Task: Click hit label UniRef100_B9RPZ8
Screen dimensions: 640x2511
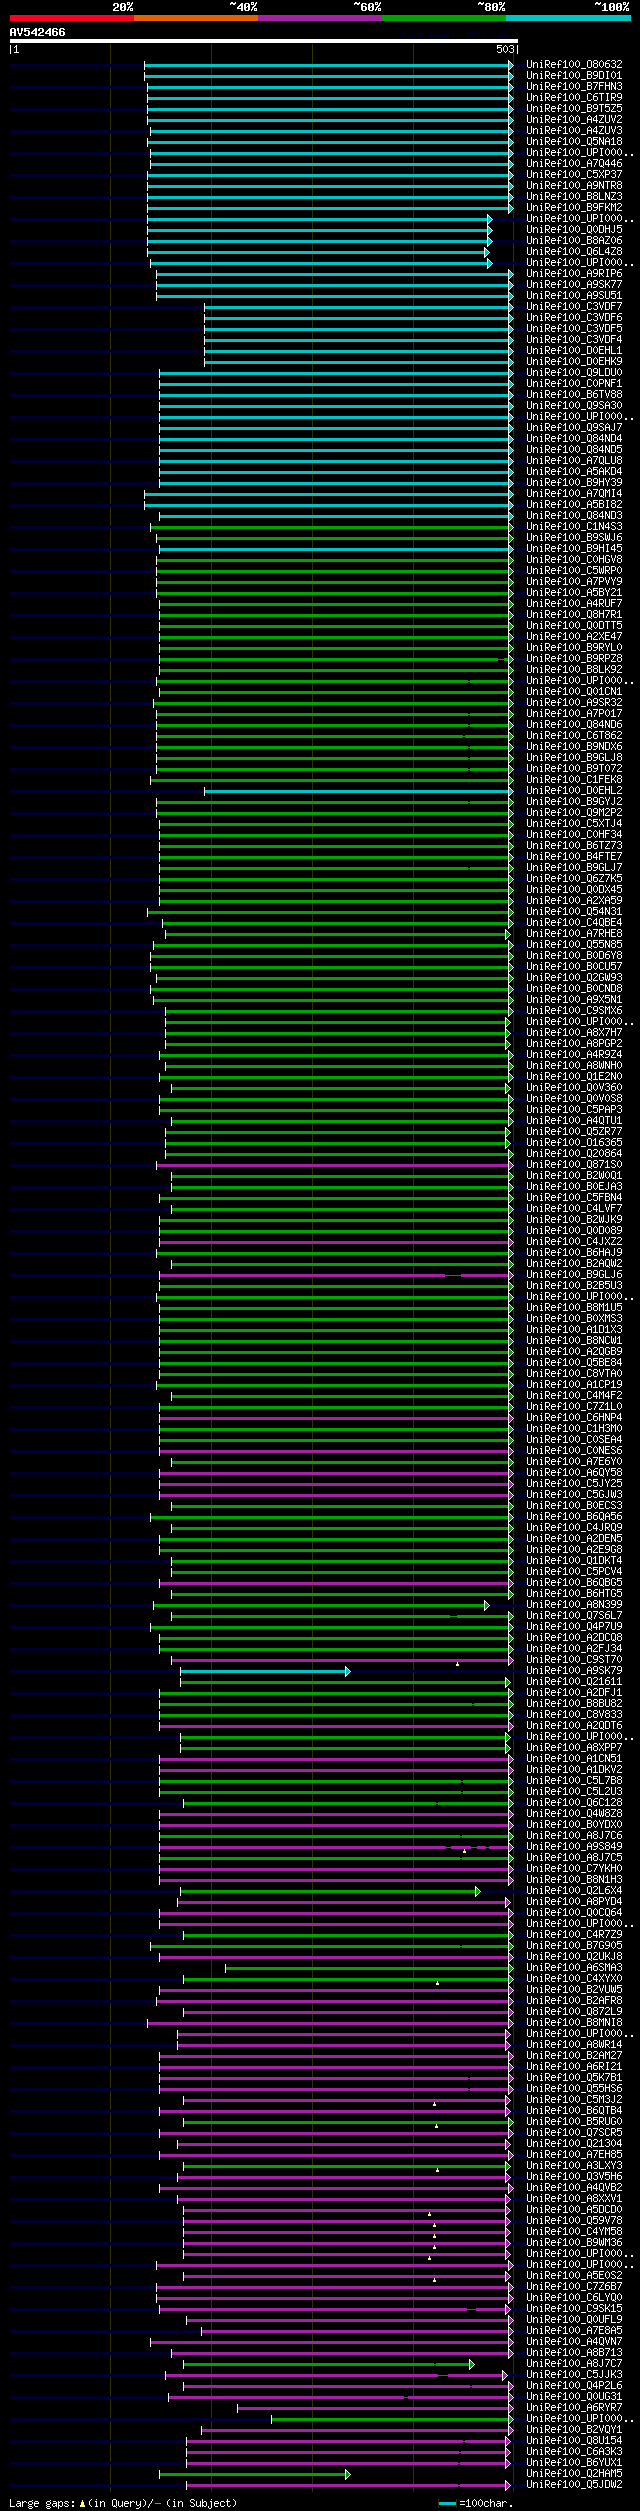Action: coord(574,659)
